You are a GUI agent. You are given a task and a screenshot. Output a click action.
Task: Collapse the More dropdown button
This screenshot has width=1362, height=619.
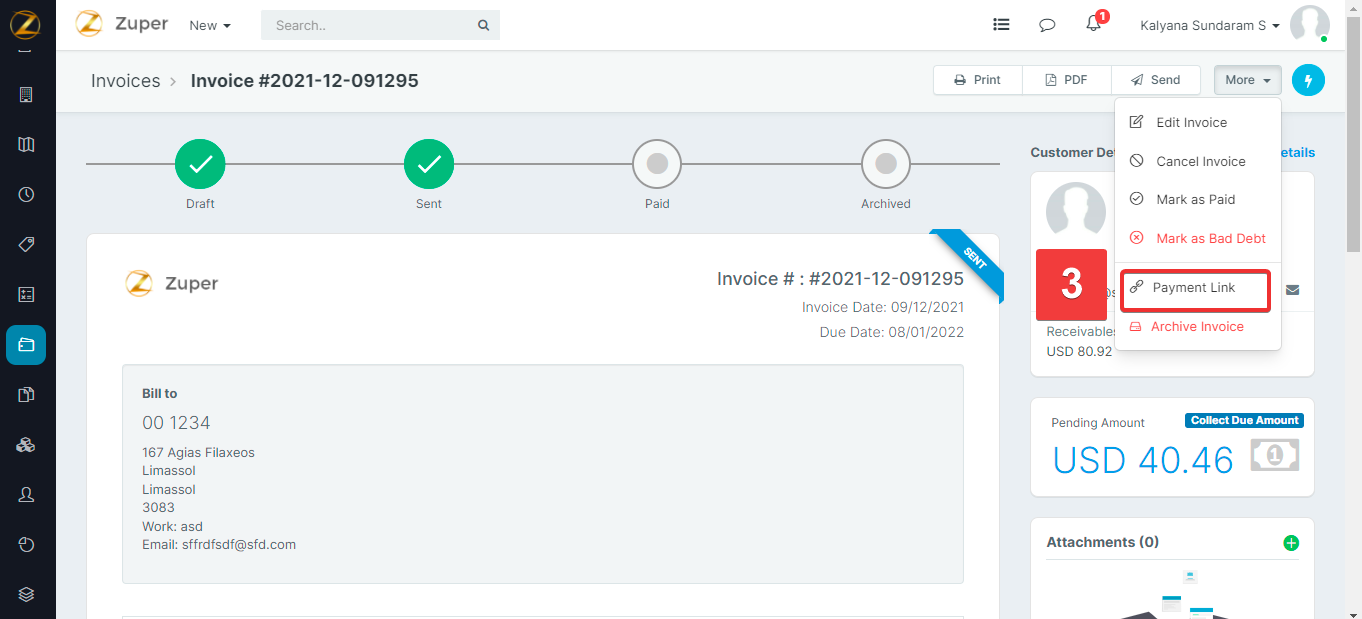pyautogui.click(x=1247, y=80)
